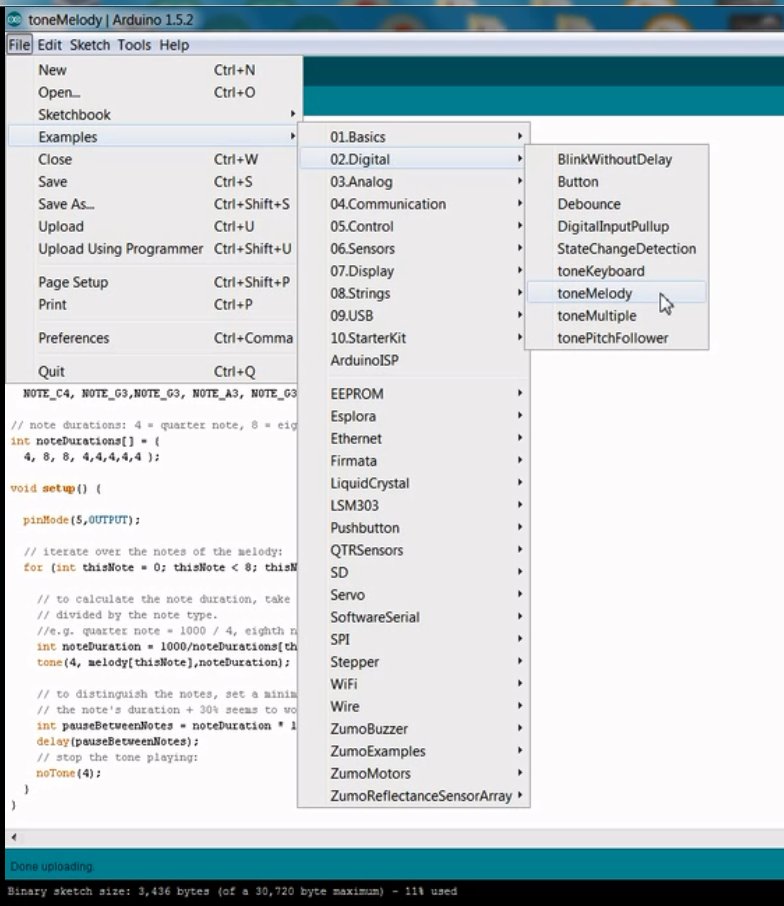Expand the 05.Control examples submenu
Image resolution: width=784 pixels, height=906 pixels.
pos(414,226)
